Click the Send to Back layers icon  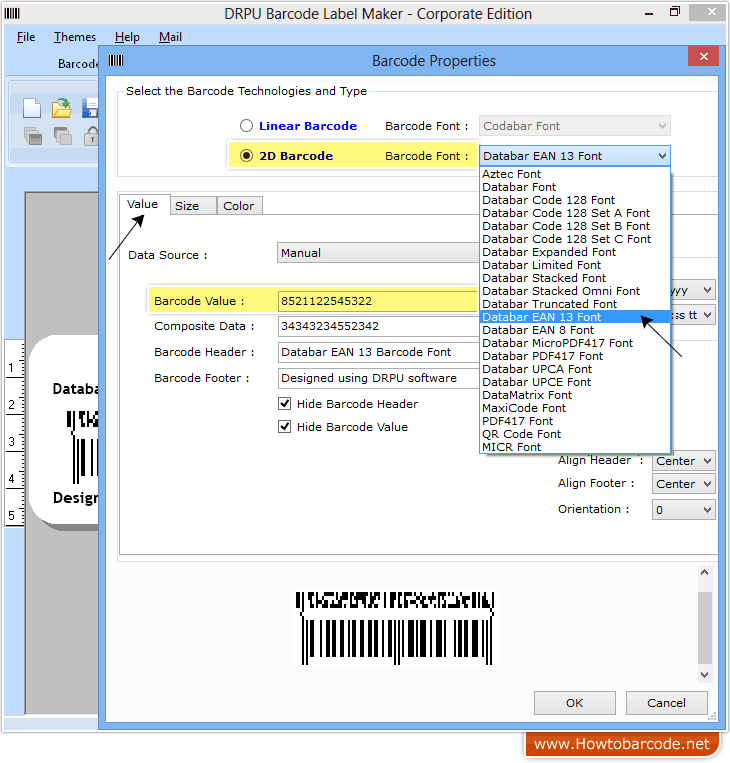click(63, 136)
